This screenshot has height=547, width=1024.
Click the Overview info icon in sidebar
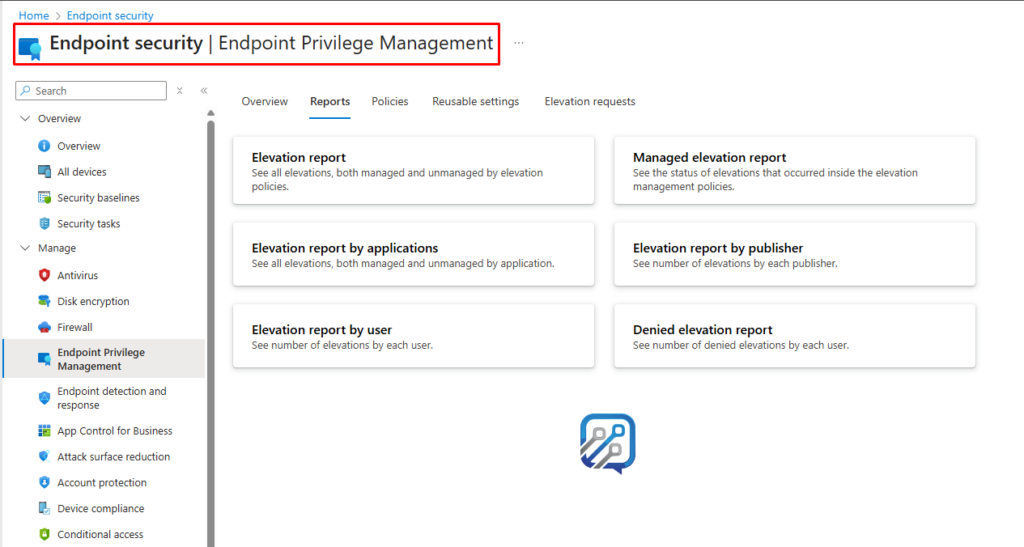click(44, 146)
